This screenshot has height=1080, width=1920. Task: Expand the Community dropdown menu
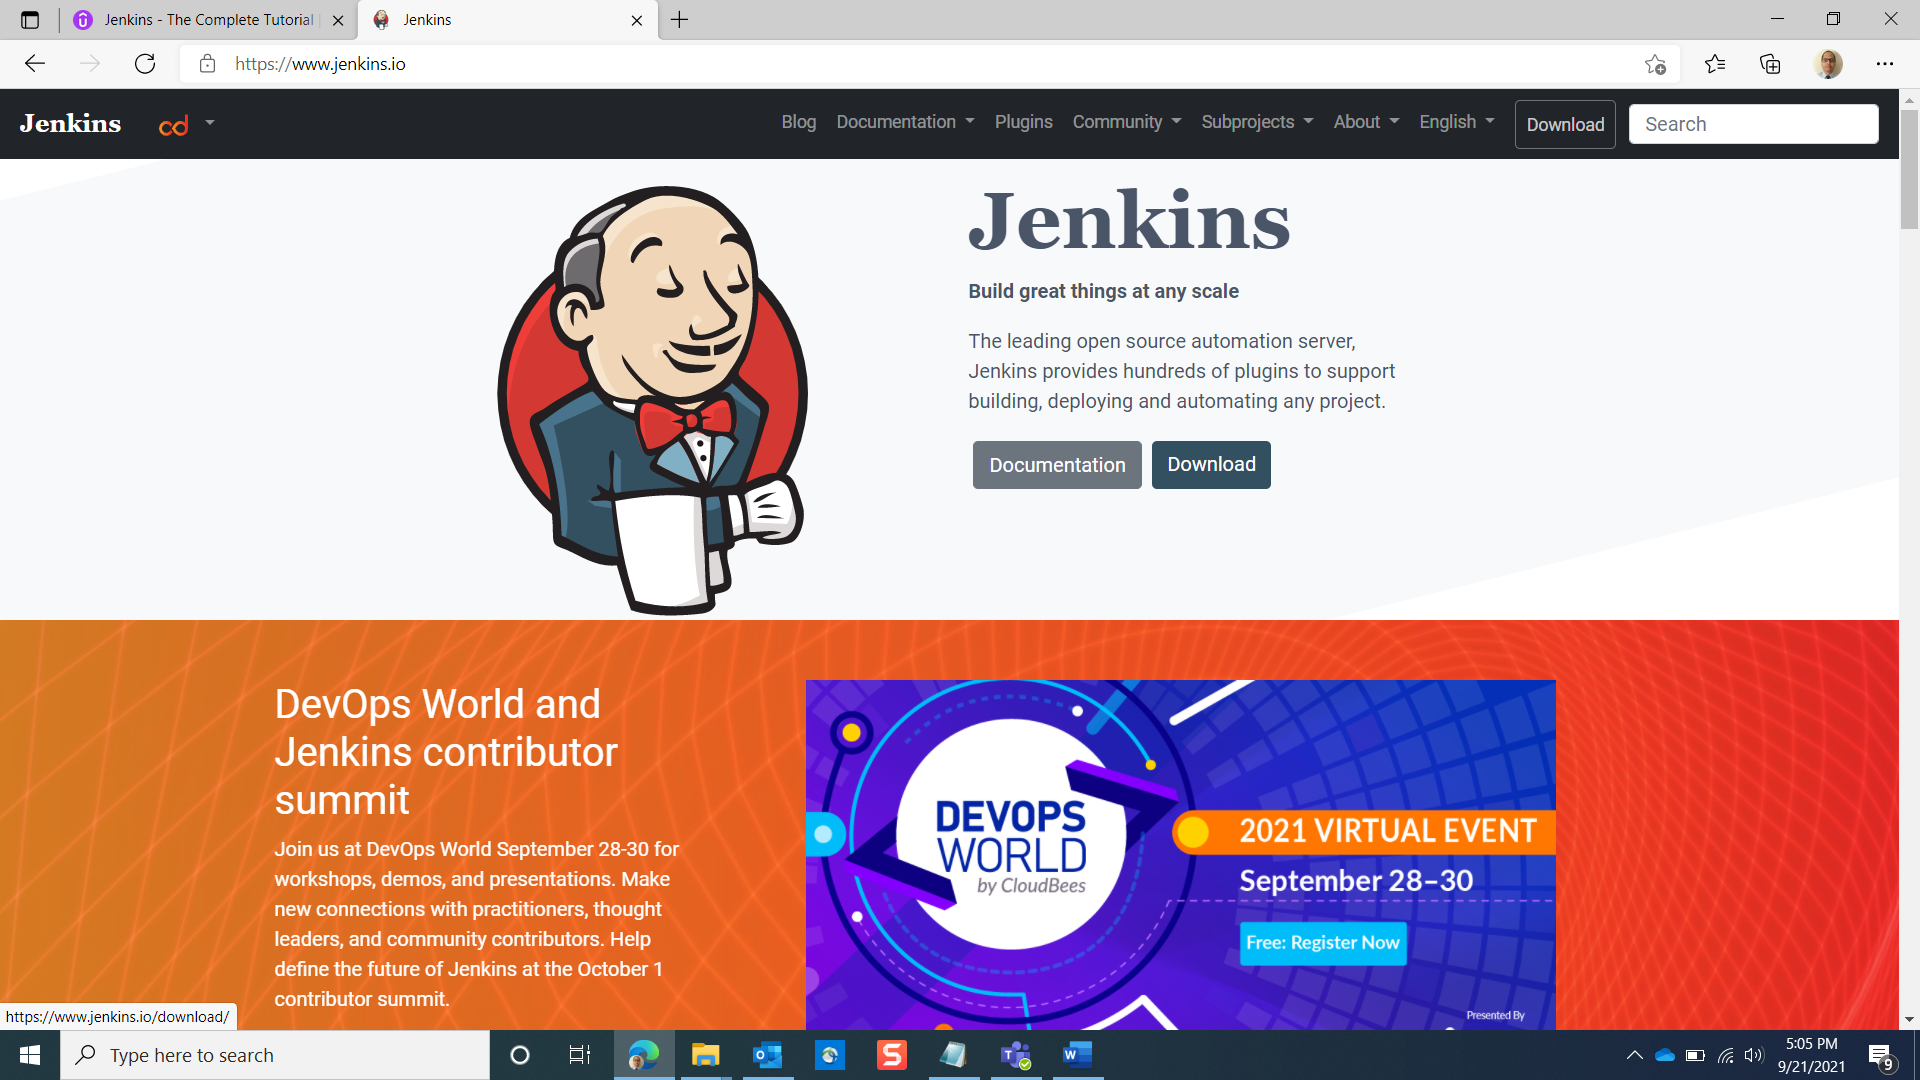point(1126,122)
